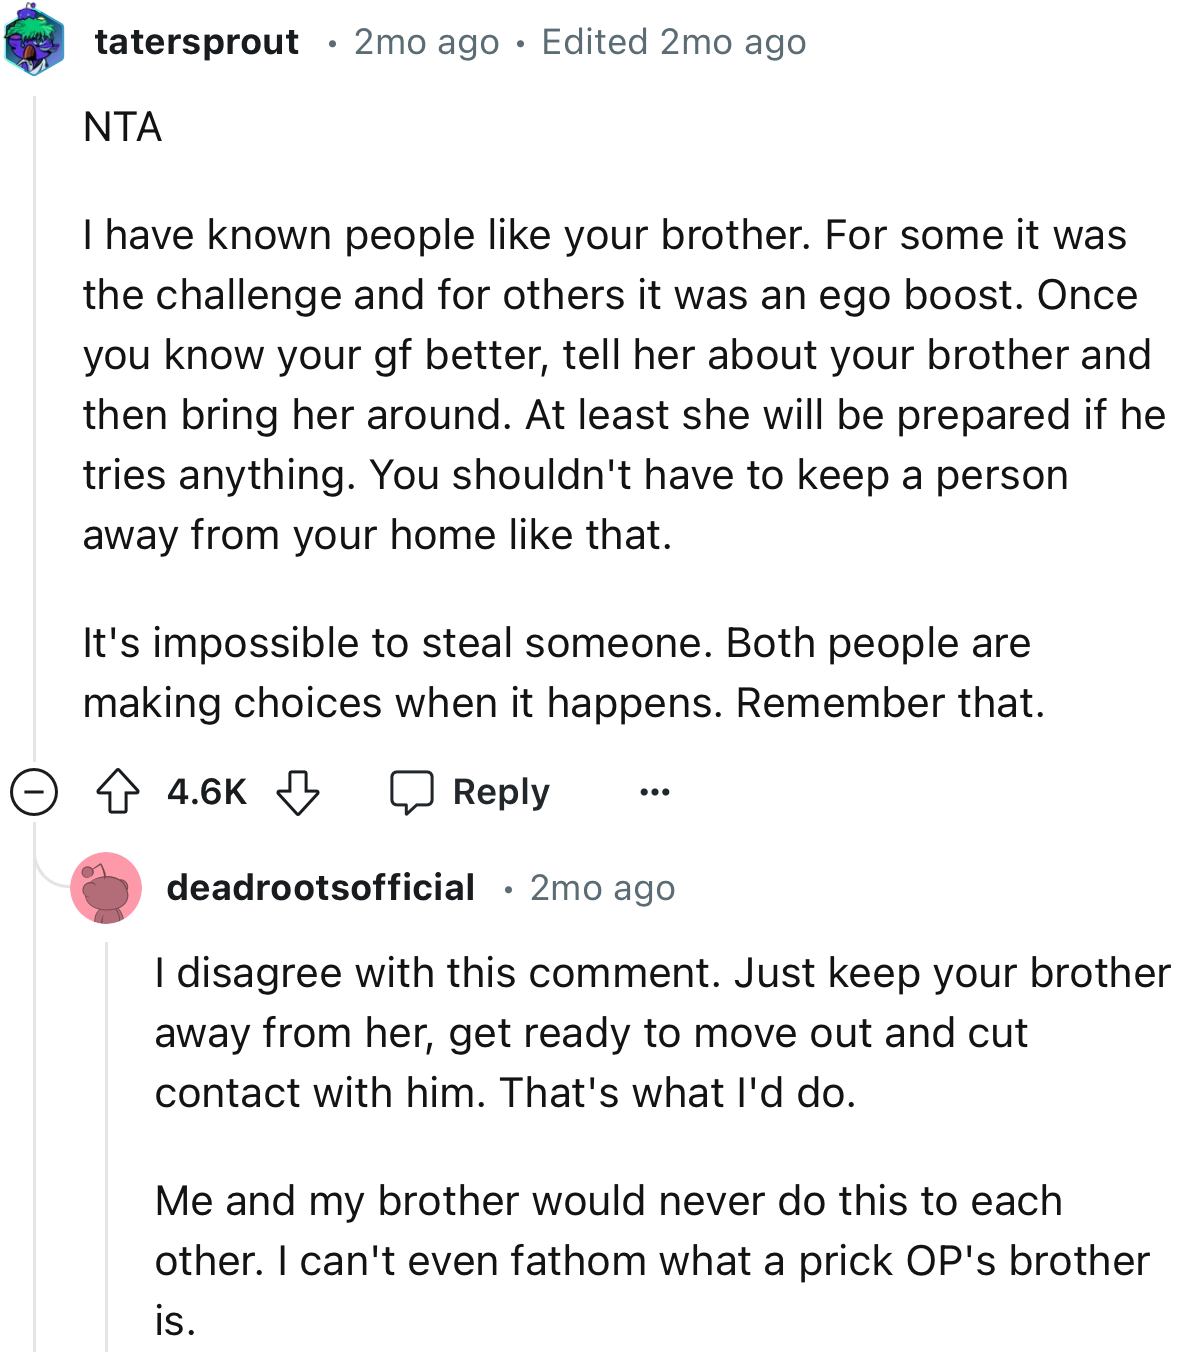Click the downvote arrow beside the Reply button
The height and width of the screenshot is (1352, 1179).
[x=297, y=793]
